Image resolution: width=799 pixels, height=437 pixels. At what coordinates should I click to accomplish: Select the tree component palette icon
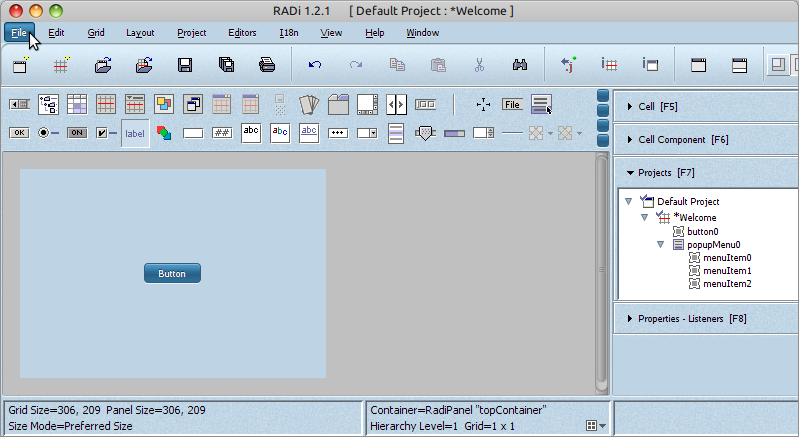48,104
